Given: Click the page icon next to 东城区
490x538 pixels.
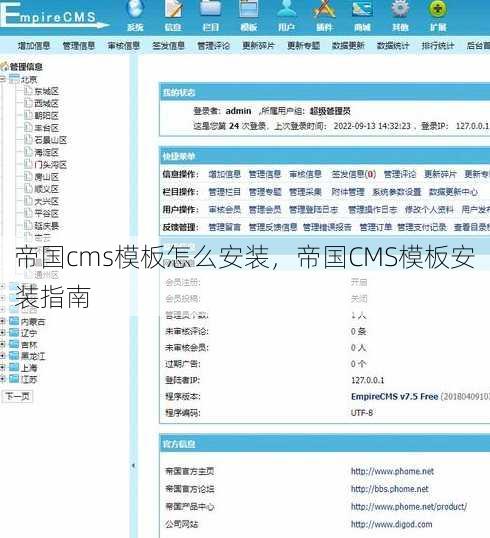Looking at the screenshot, I should 28,91.
